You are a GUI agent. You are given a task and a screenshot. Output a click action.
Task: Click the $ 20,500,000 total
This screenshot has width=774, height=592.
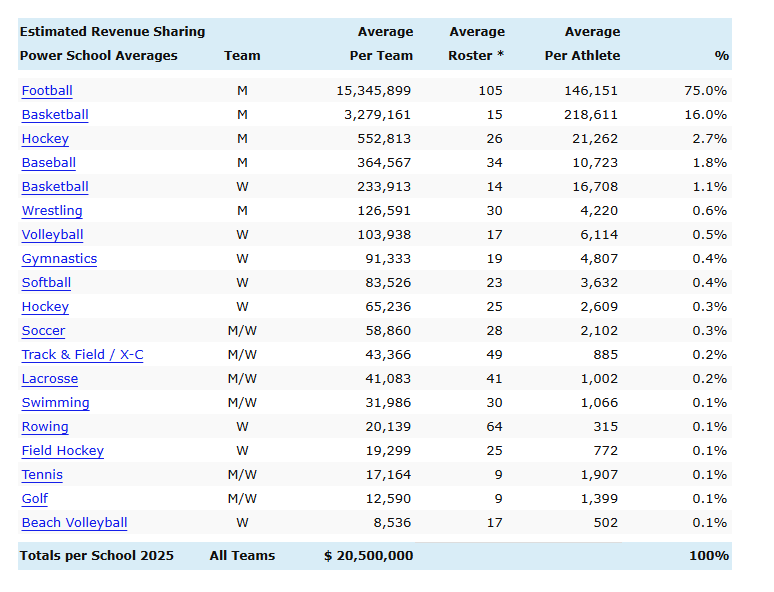(x=368, y=556)
